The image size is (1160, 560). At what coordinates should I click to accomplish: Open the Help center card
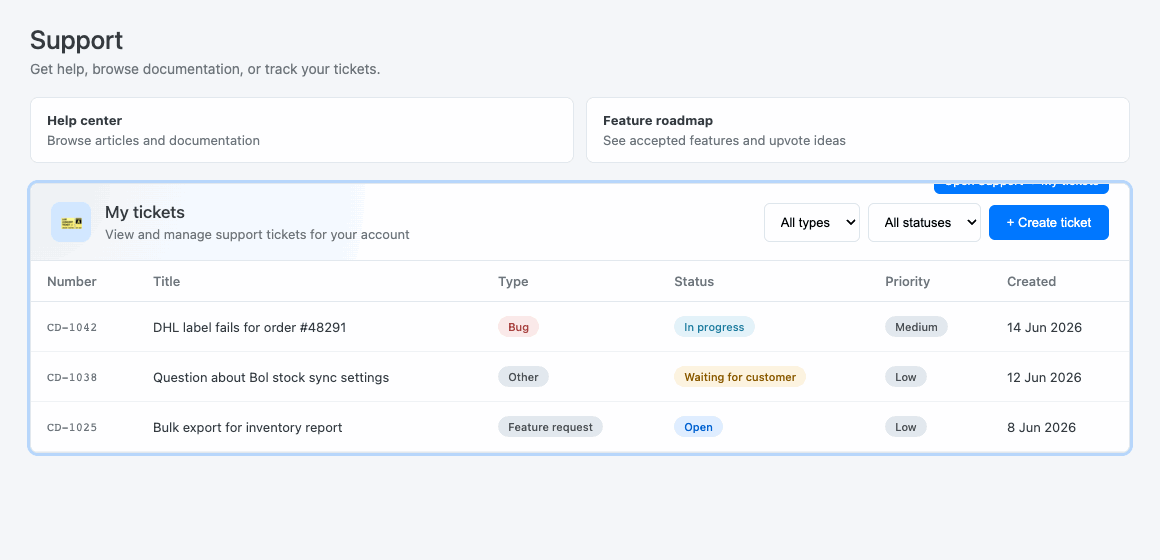point(302,130)
